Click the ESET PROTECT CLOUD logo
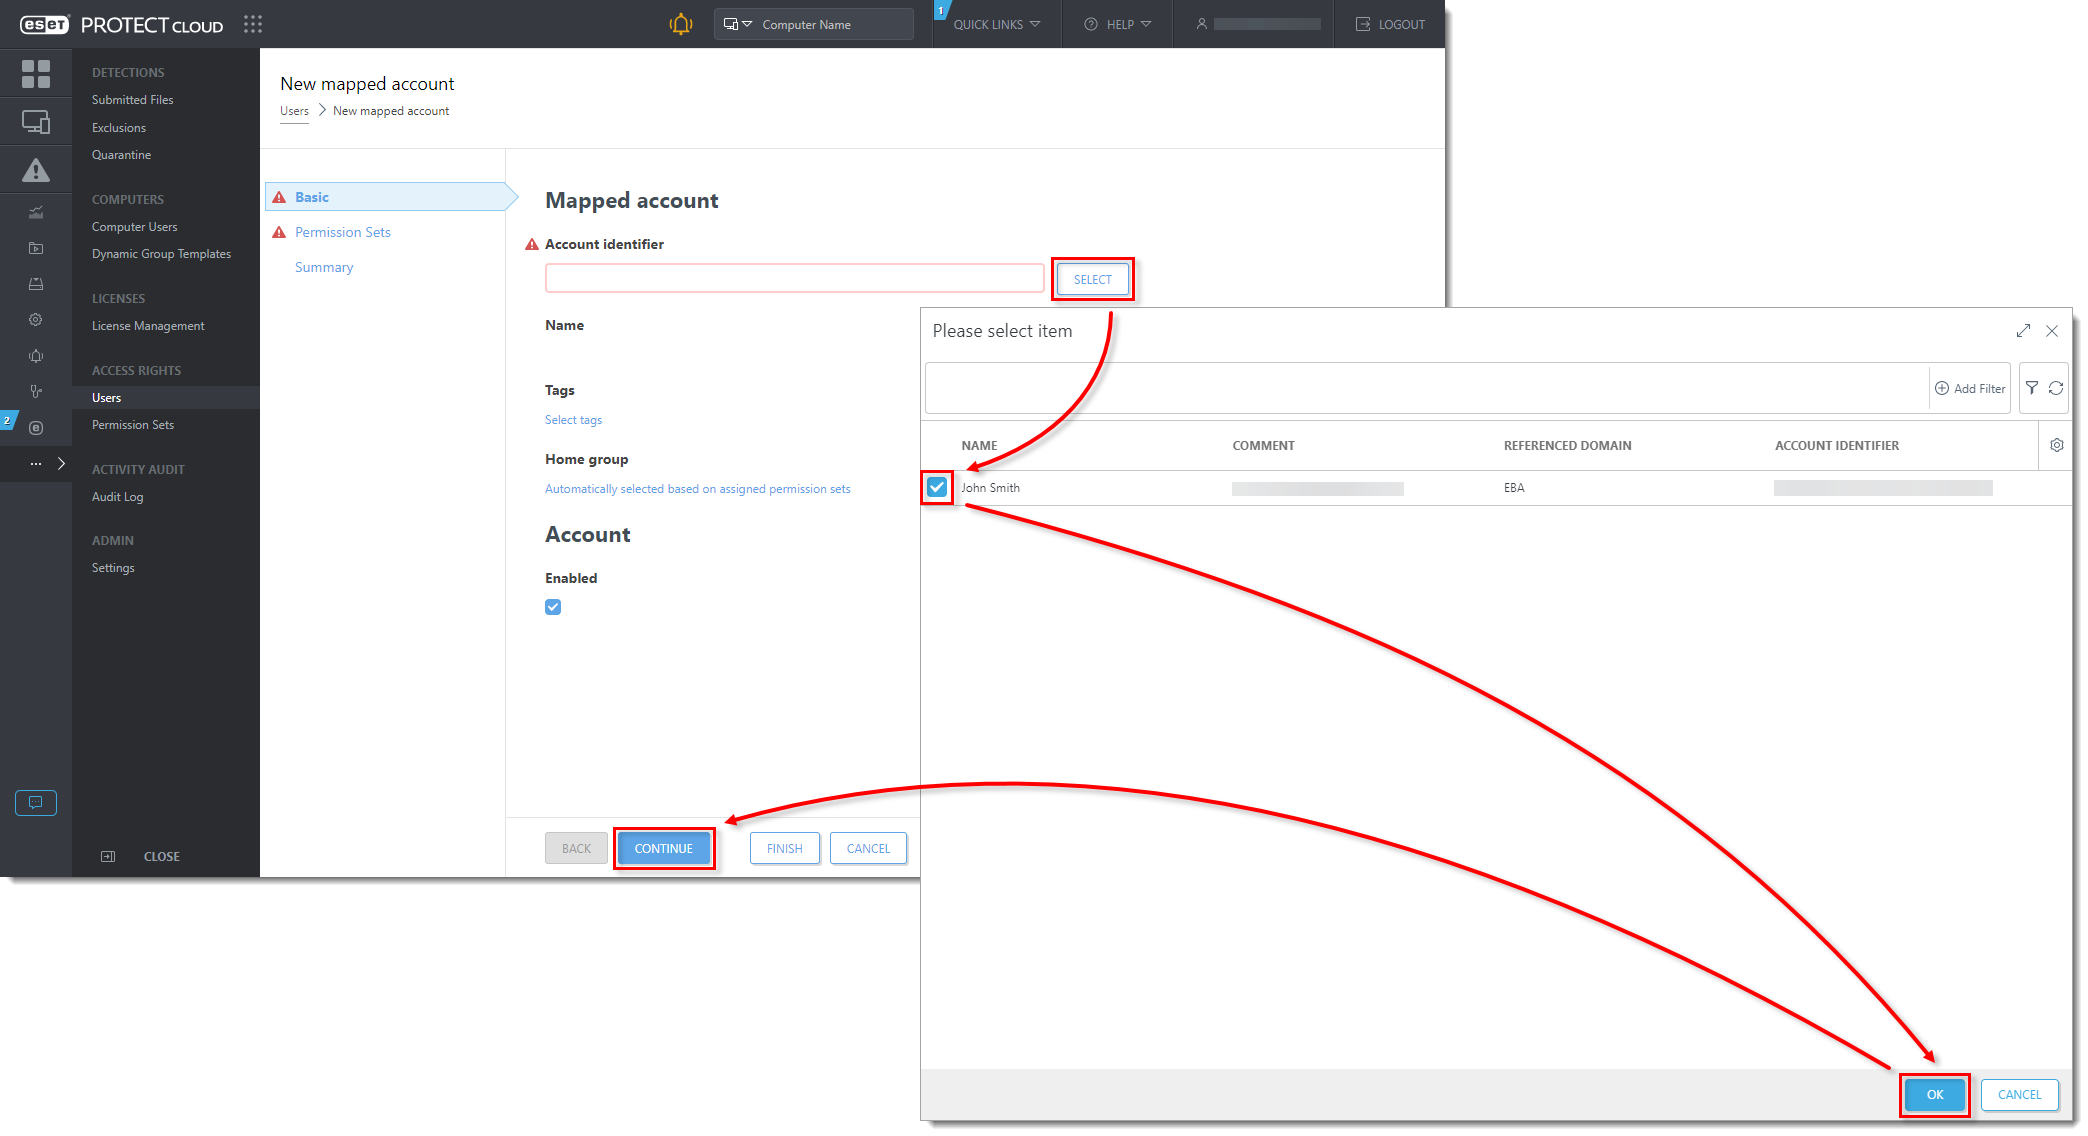The width and height of the screenshot is (2088, 1136). (x=121, y=25)
